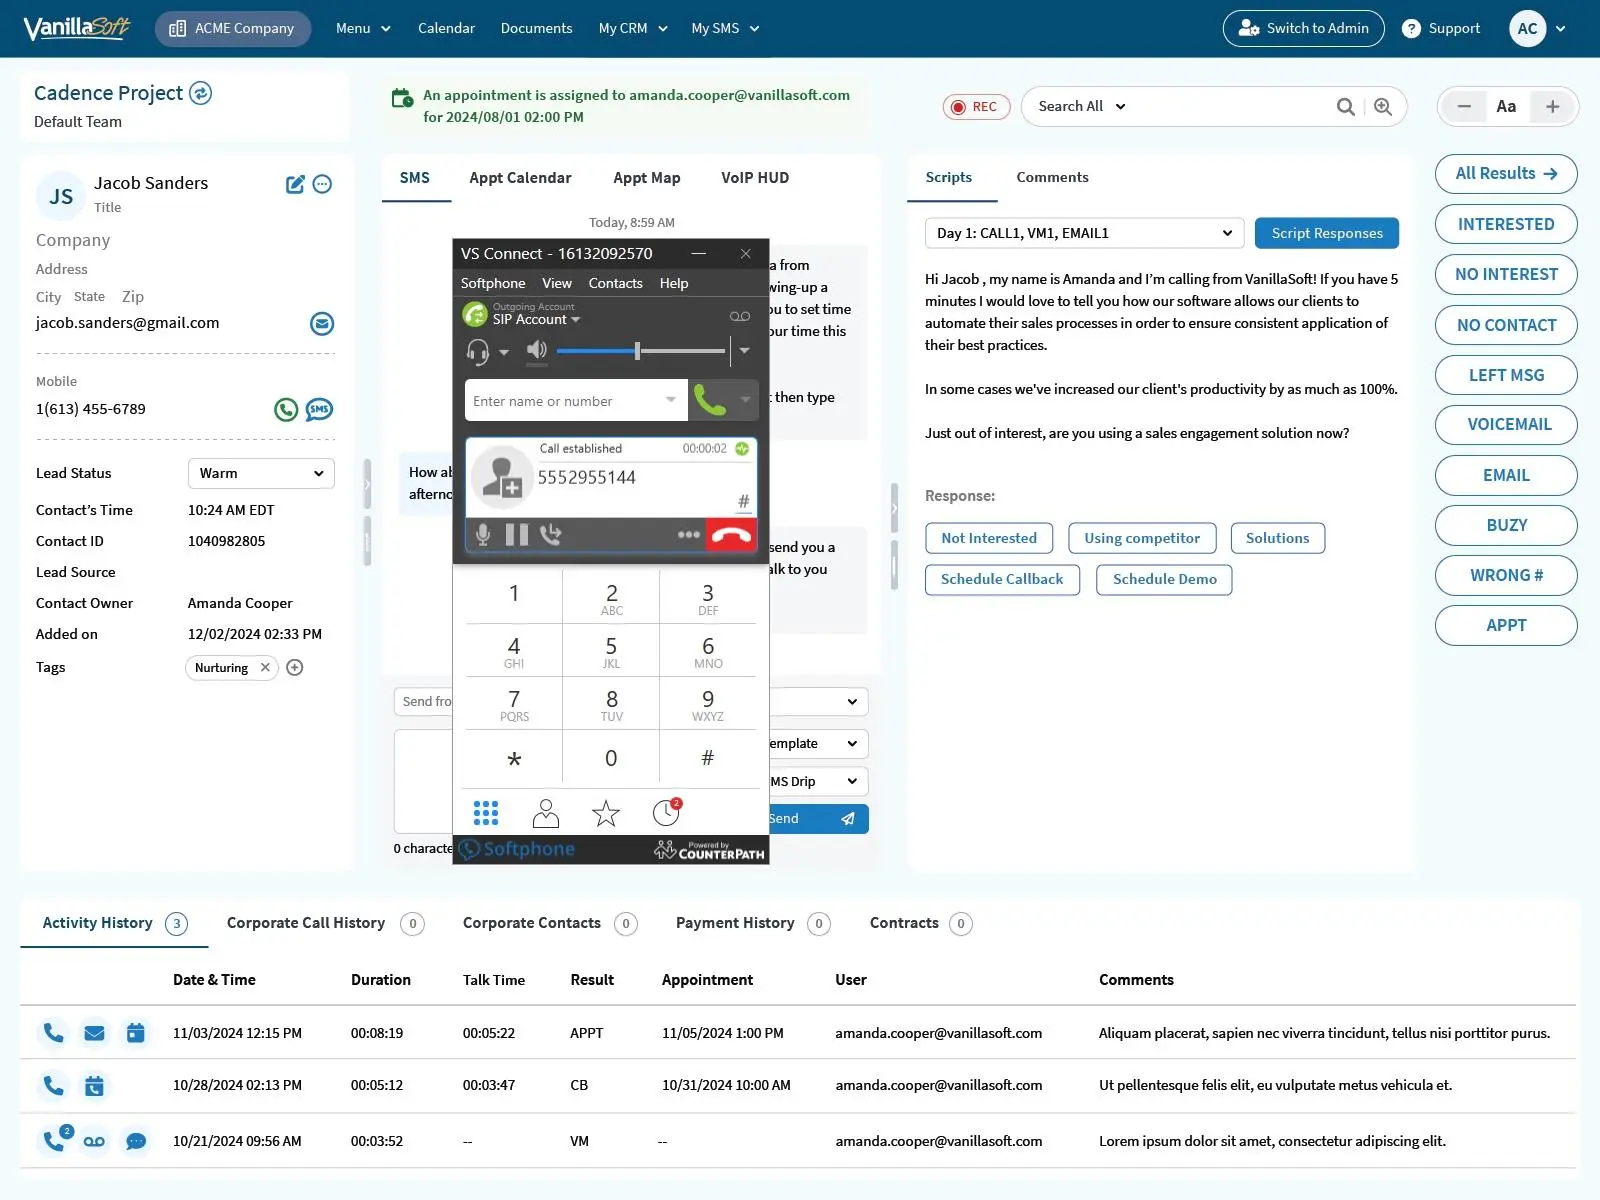
Task: Open softphone contacts person icon
Action: 546,814
